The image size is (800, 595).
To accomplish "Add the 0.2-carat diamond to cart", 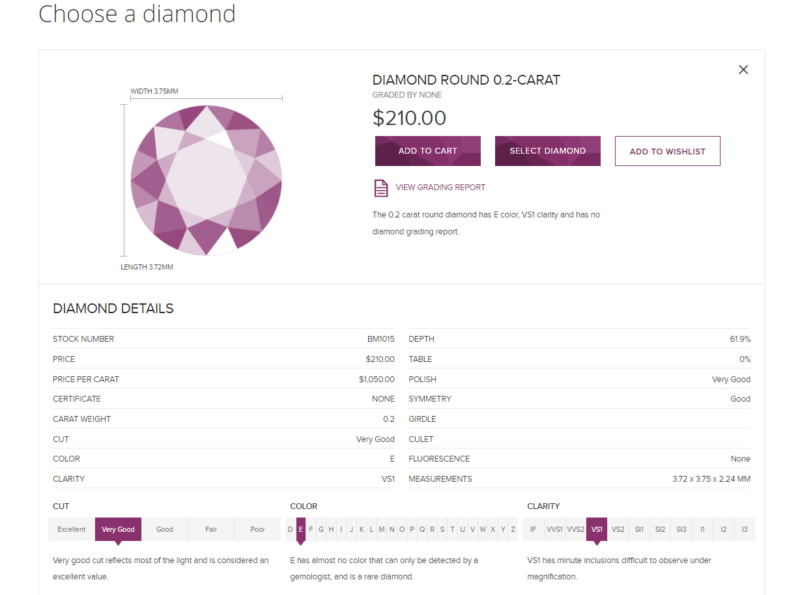I will point(427,150).
